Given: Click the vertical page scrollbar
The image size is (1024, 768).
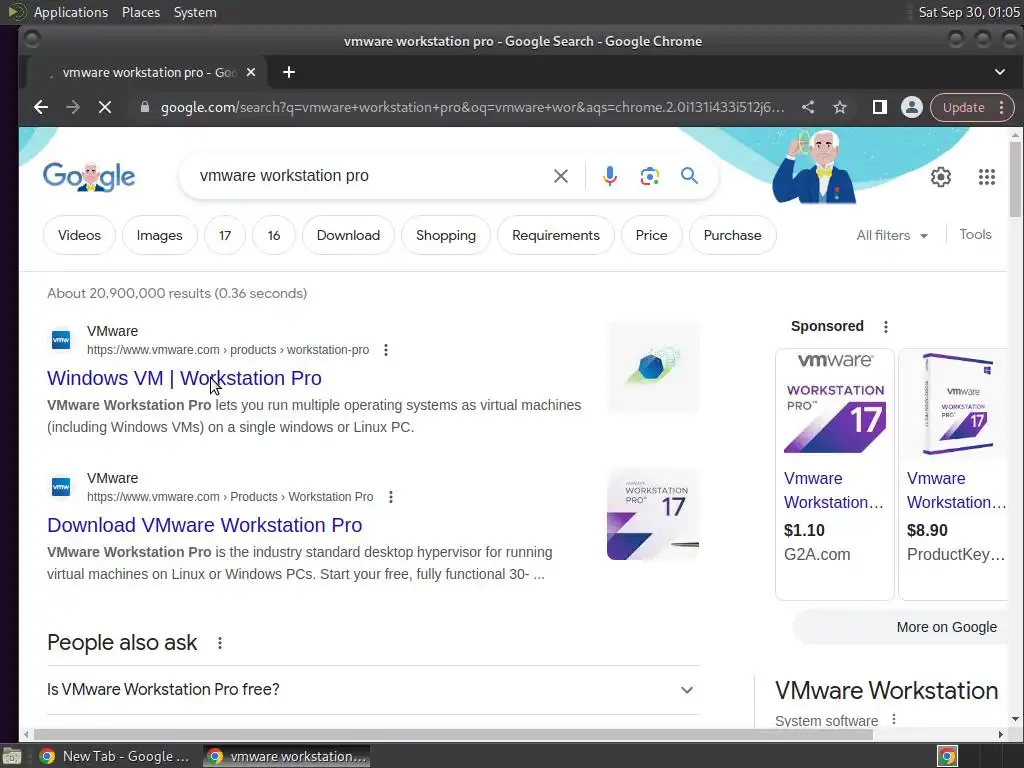Looking at the screenshot, I should click(1015, 178).
